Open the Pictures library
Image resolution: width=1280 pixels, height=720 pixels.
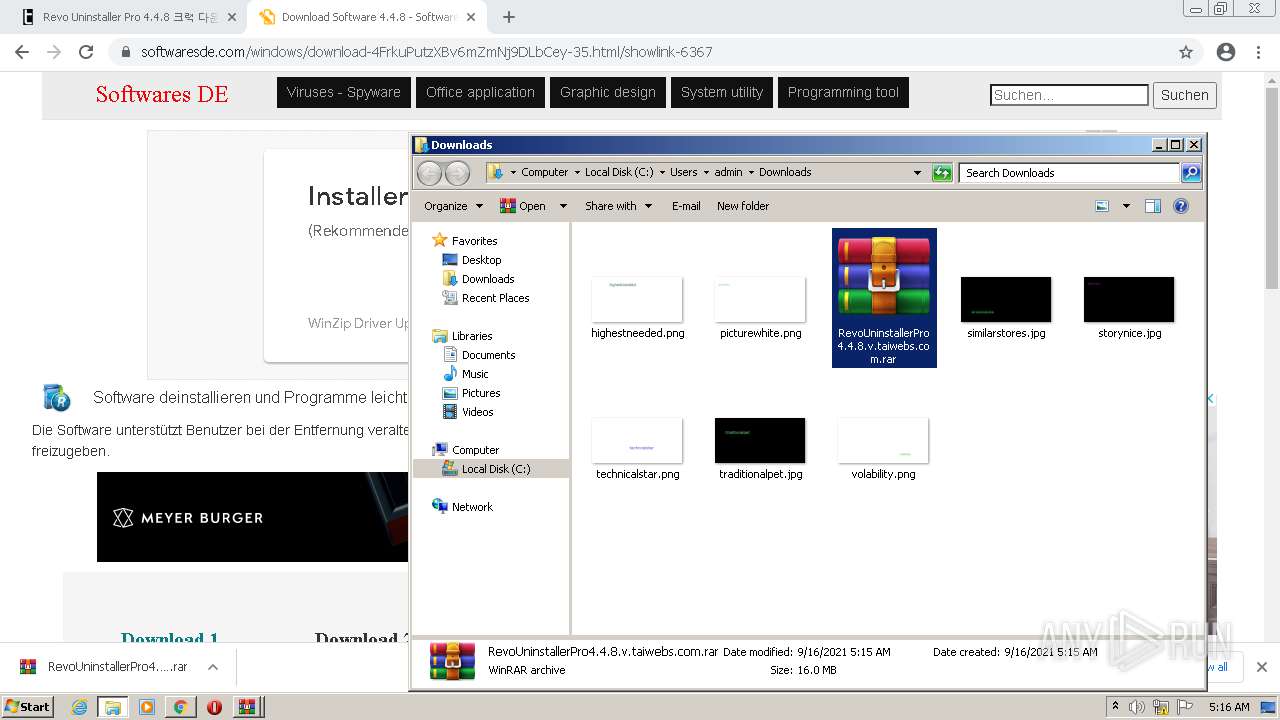[481, 393]
